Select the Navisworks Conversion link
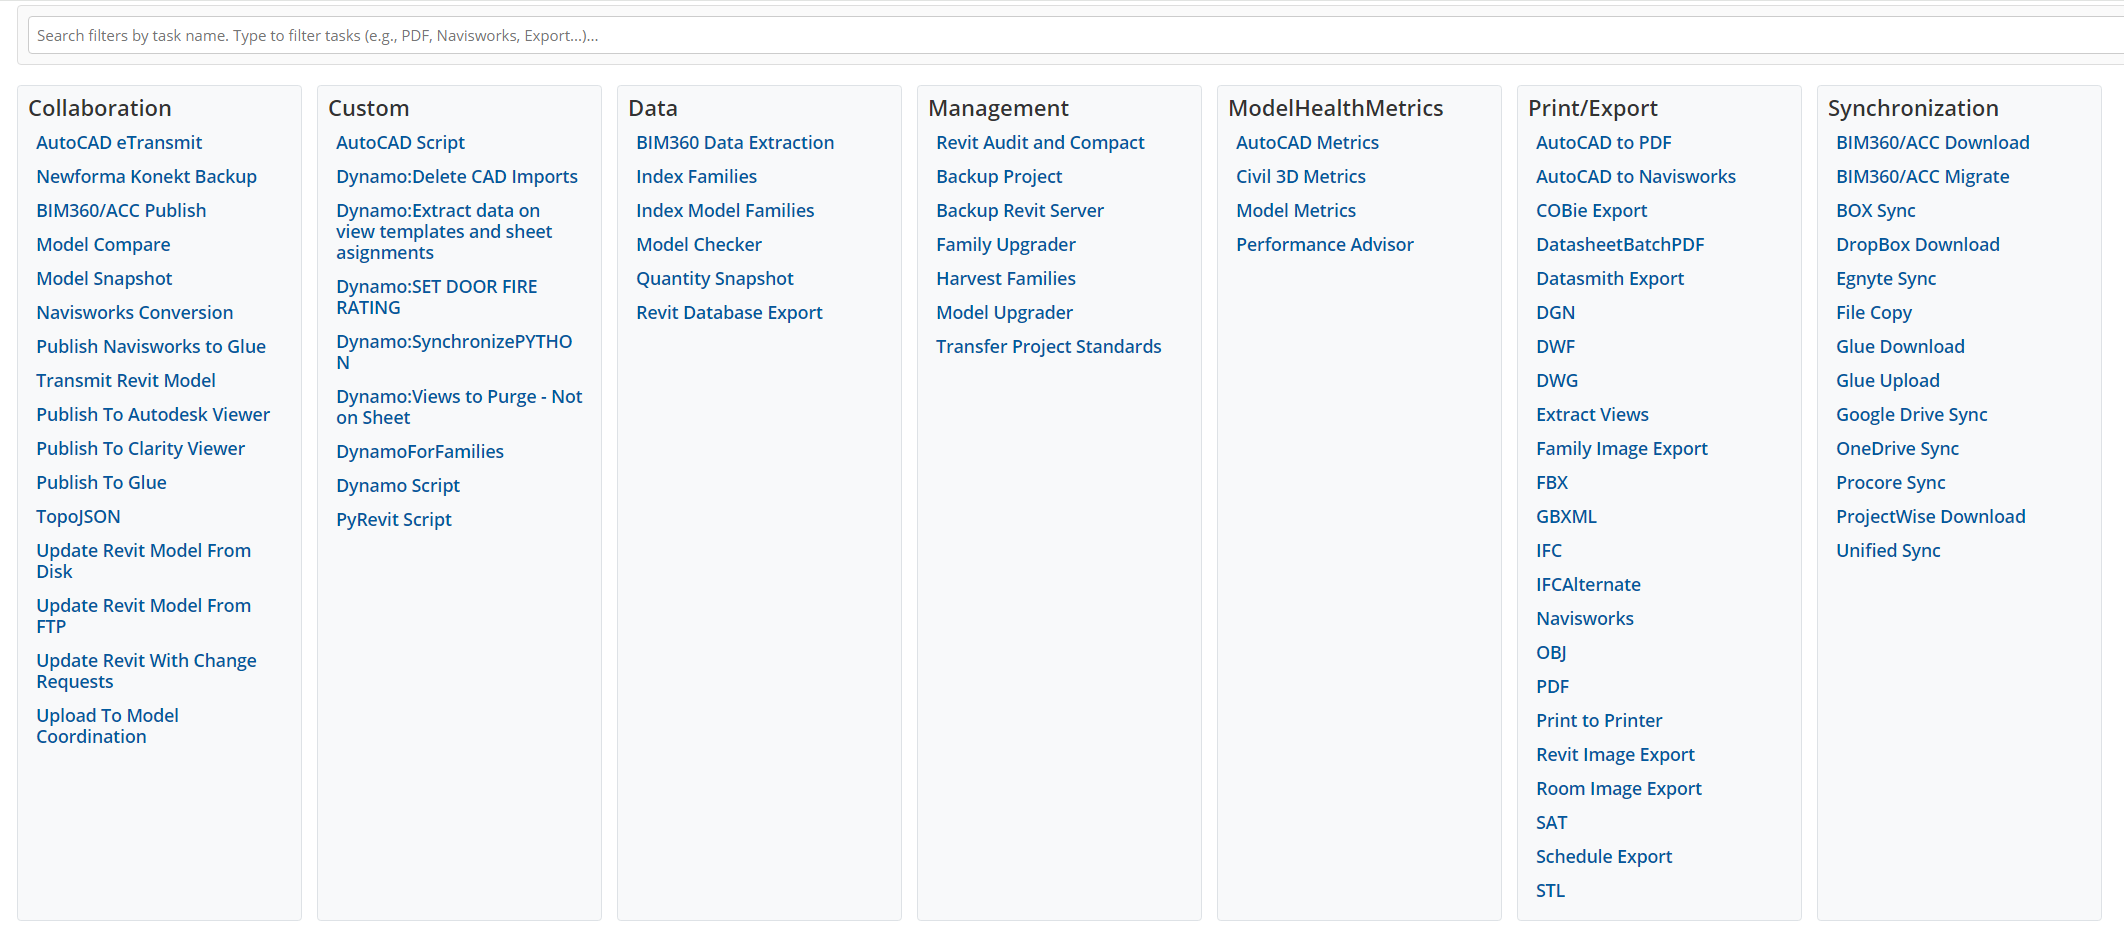This screenshot has height=939, width=2124. coord(134,313)
